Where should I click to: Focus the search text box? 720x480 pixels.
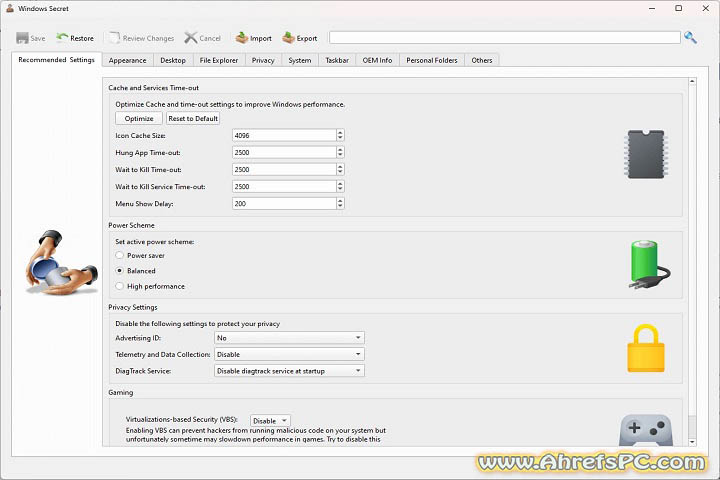coord(505,38)
